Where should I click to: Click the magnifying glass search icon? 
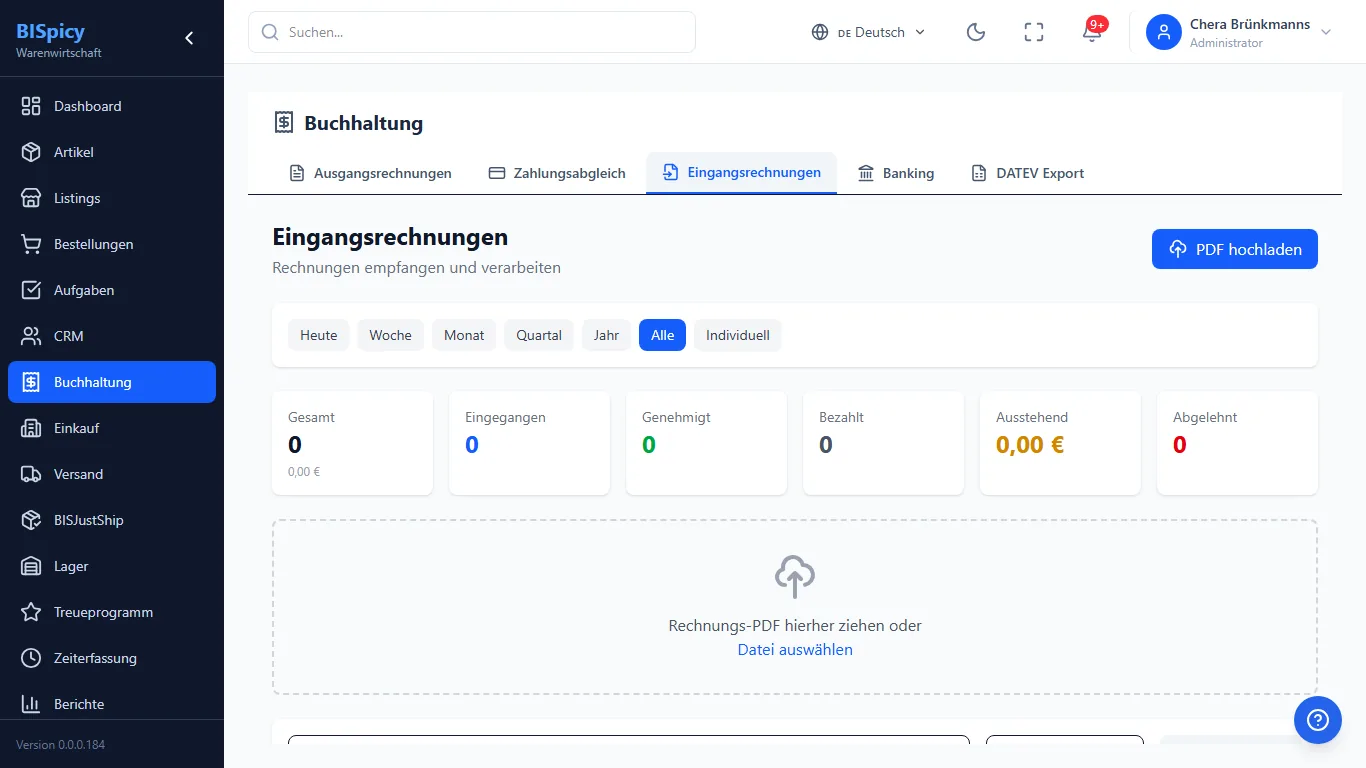click(270, 32)
